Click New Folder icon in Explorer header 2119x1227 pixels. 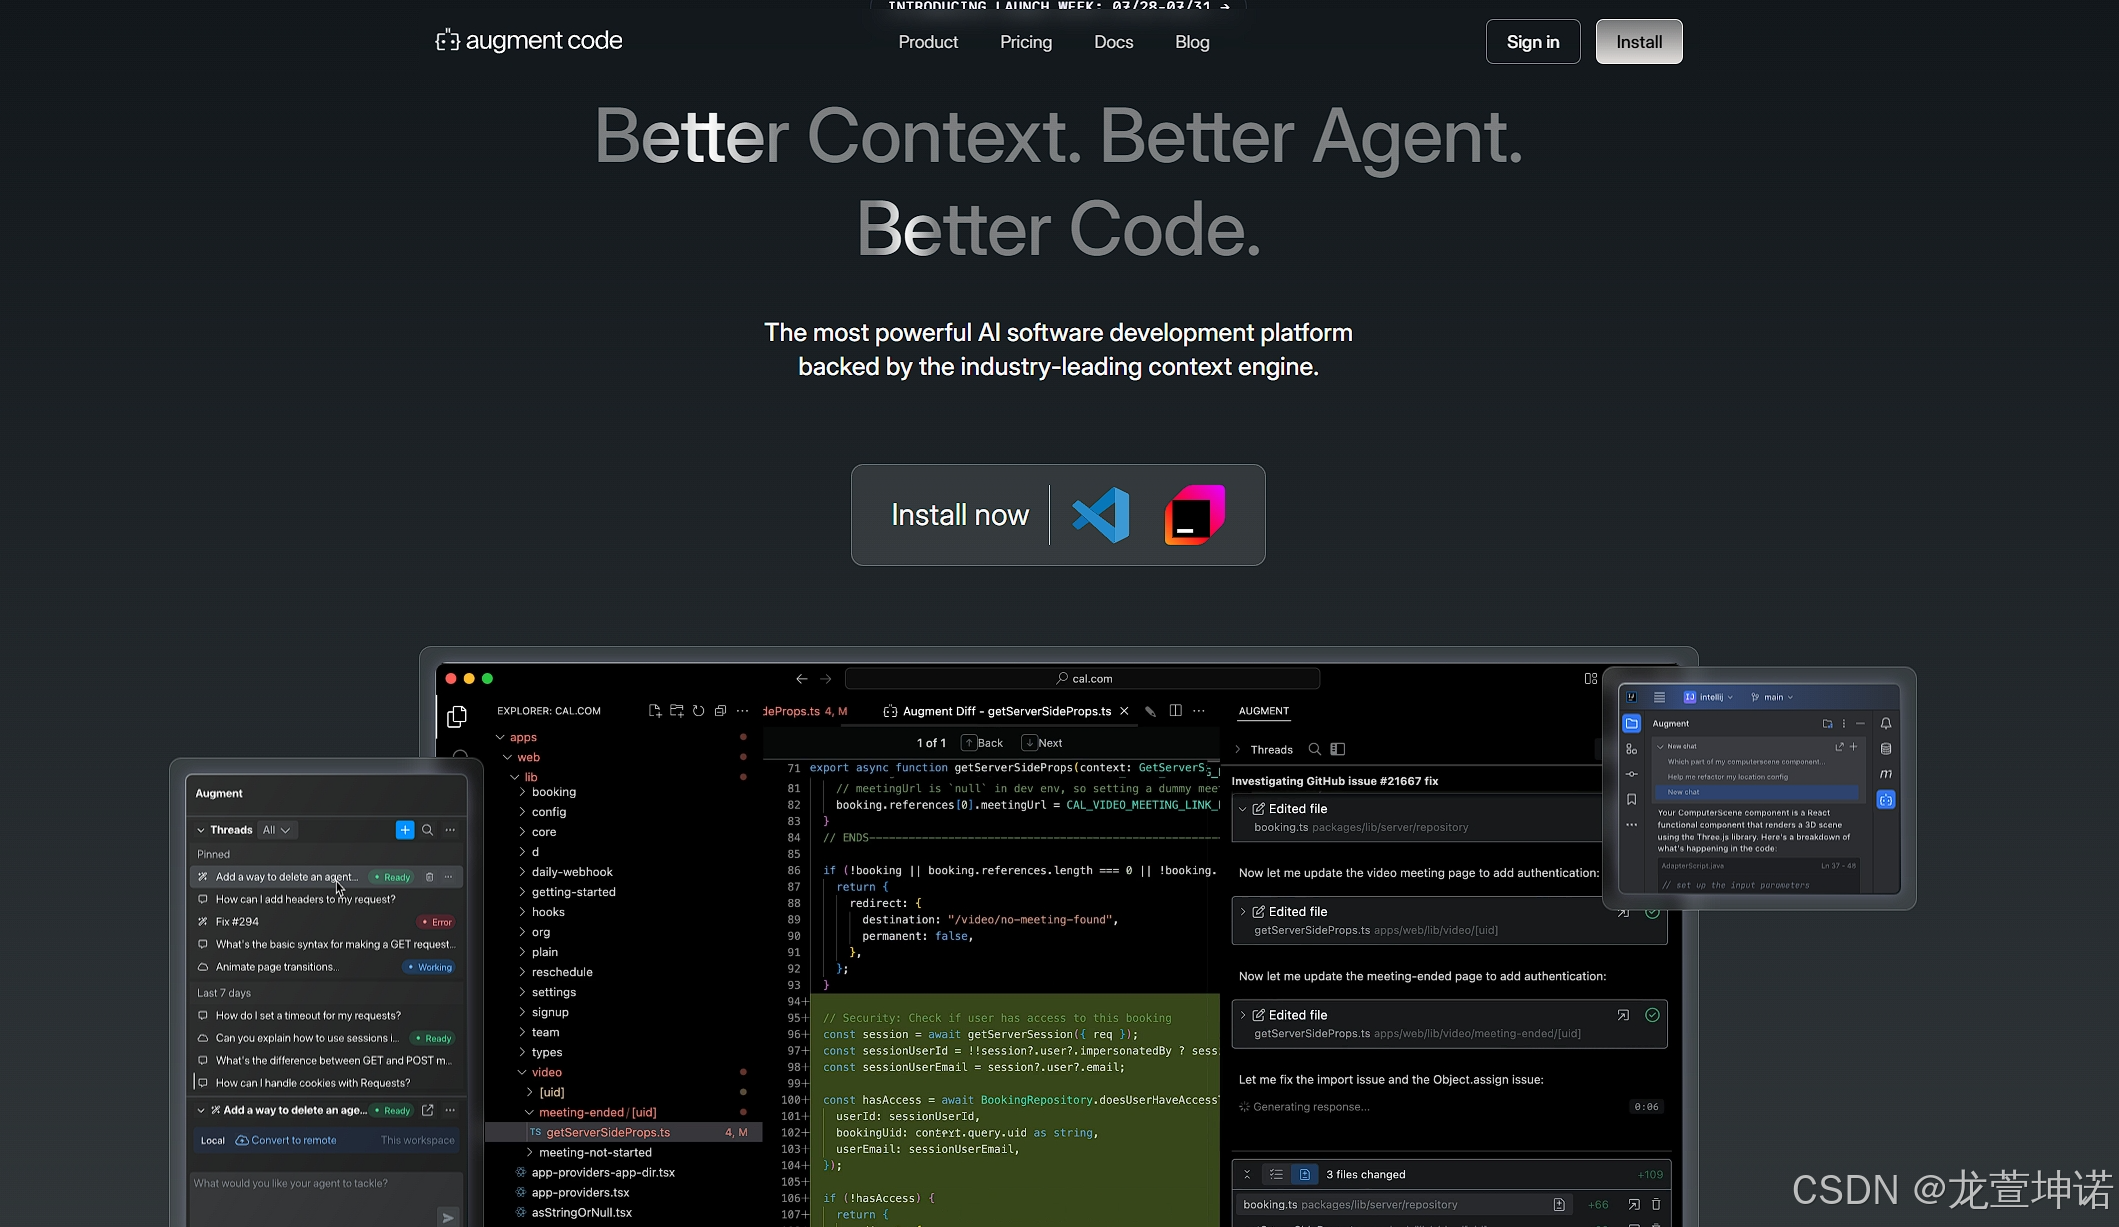677,711
